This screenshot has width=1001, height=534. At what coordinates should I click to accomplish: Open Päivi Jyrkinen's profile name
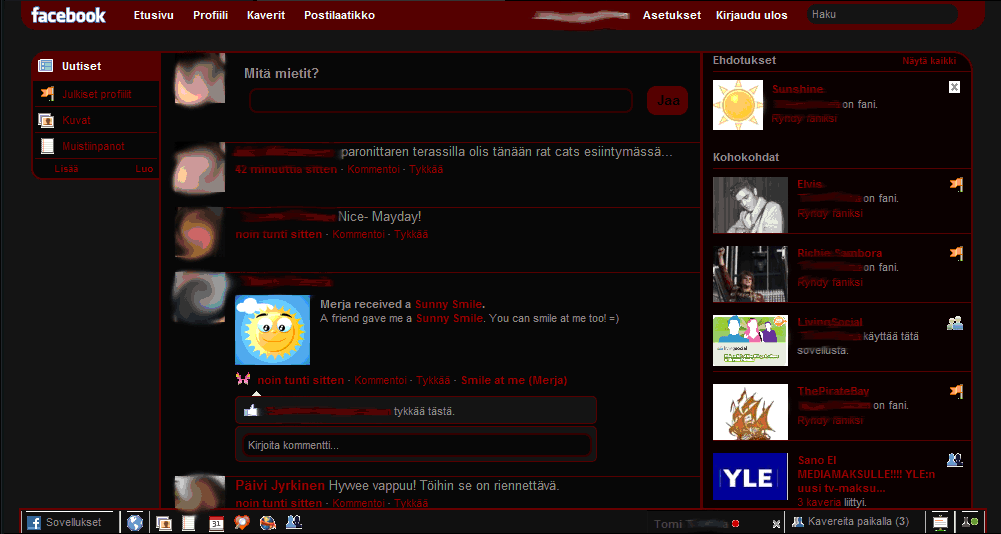[280, 485]
